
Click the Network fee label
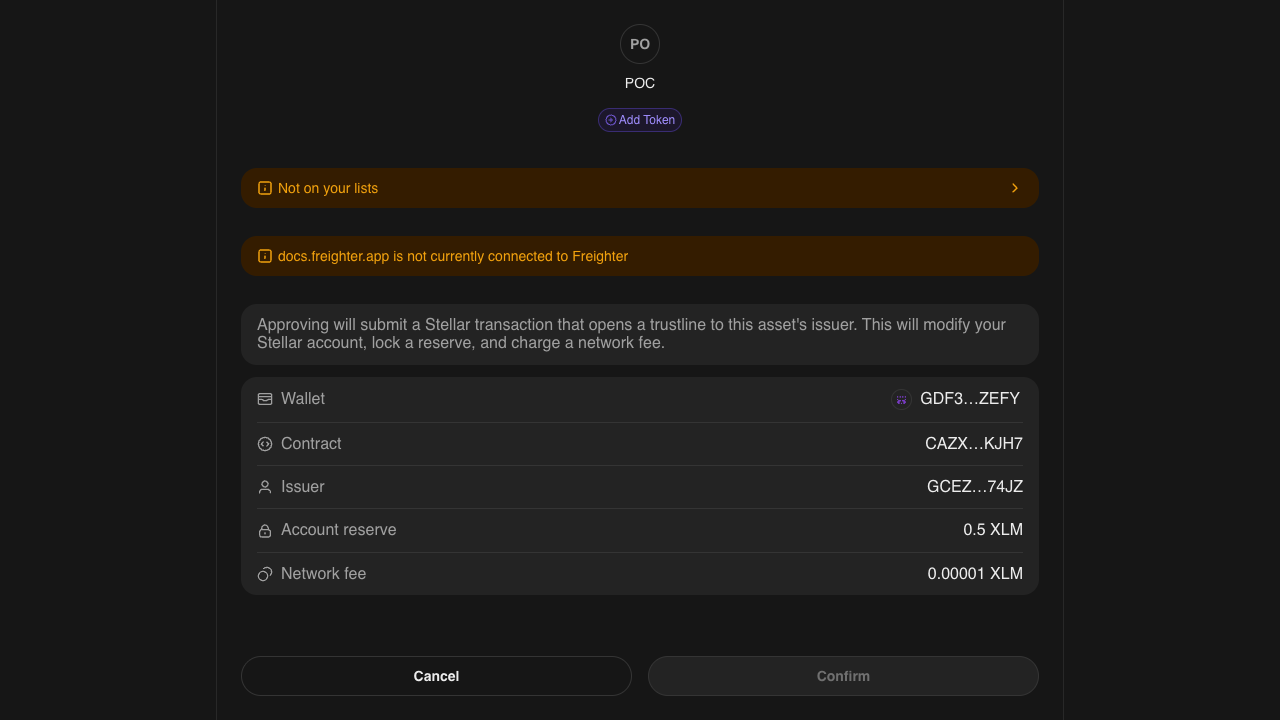(324, 574)
